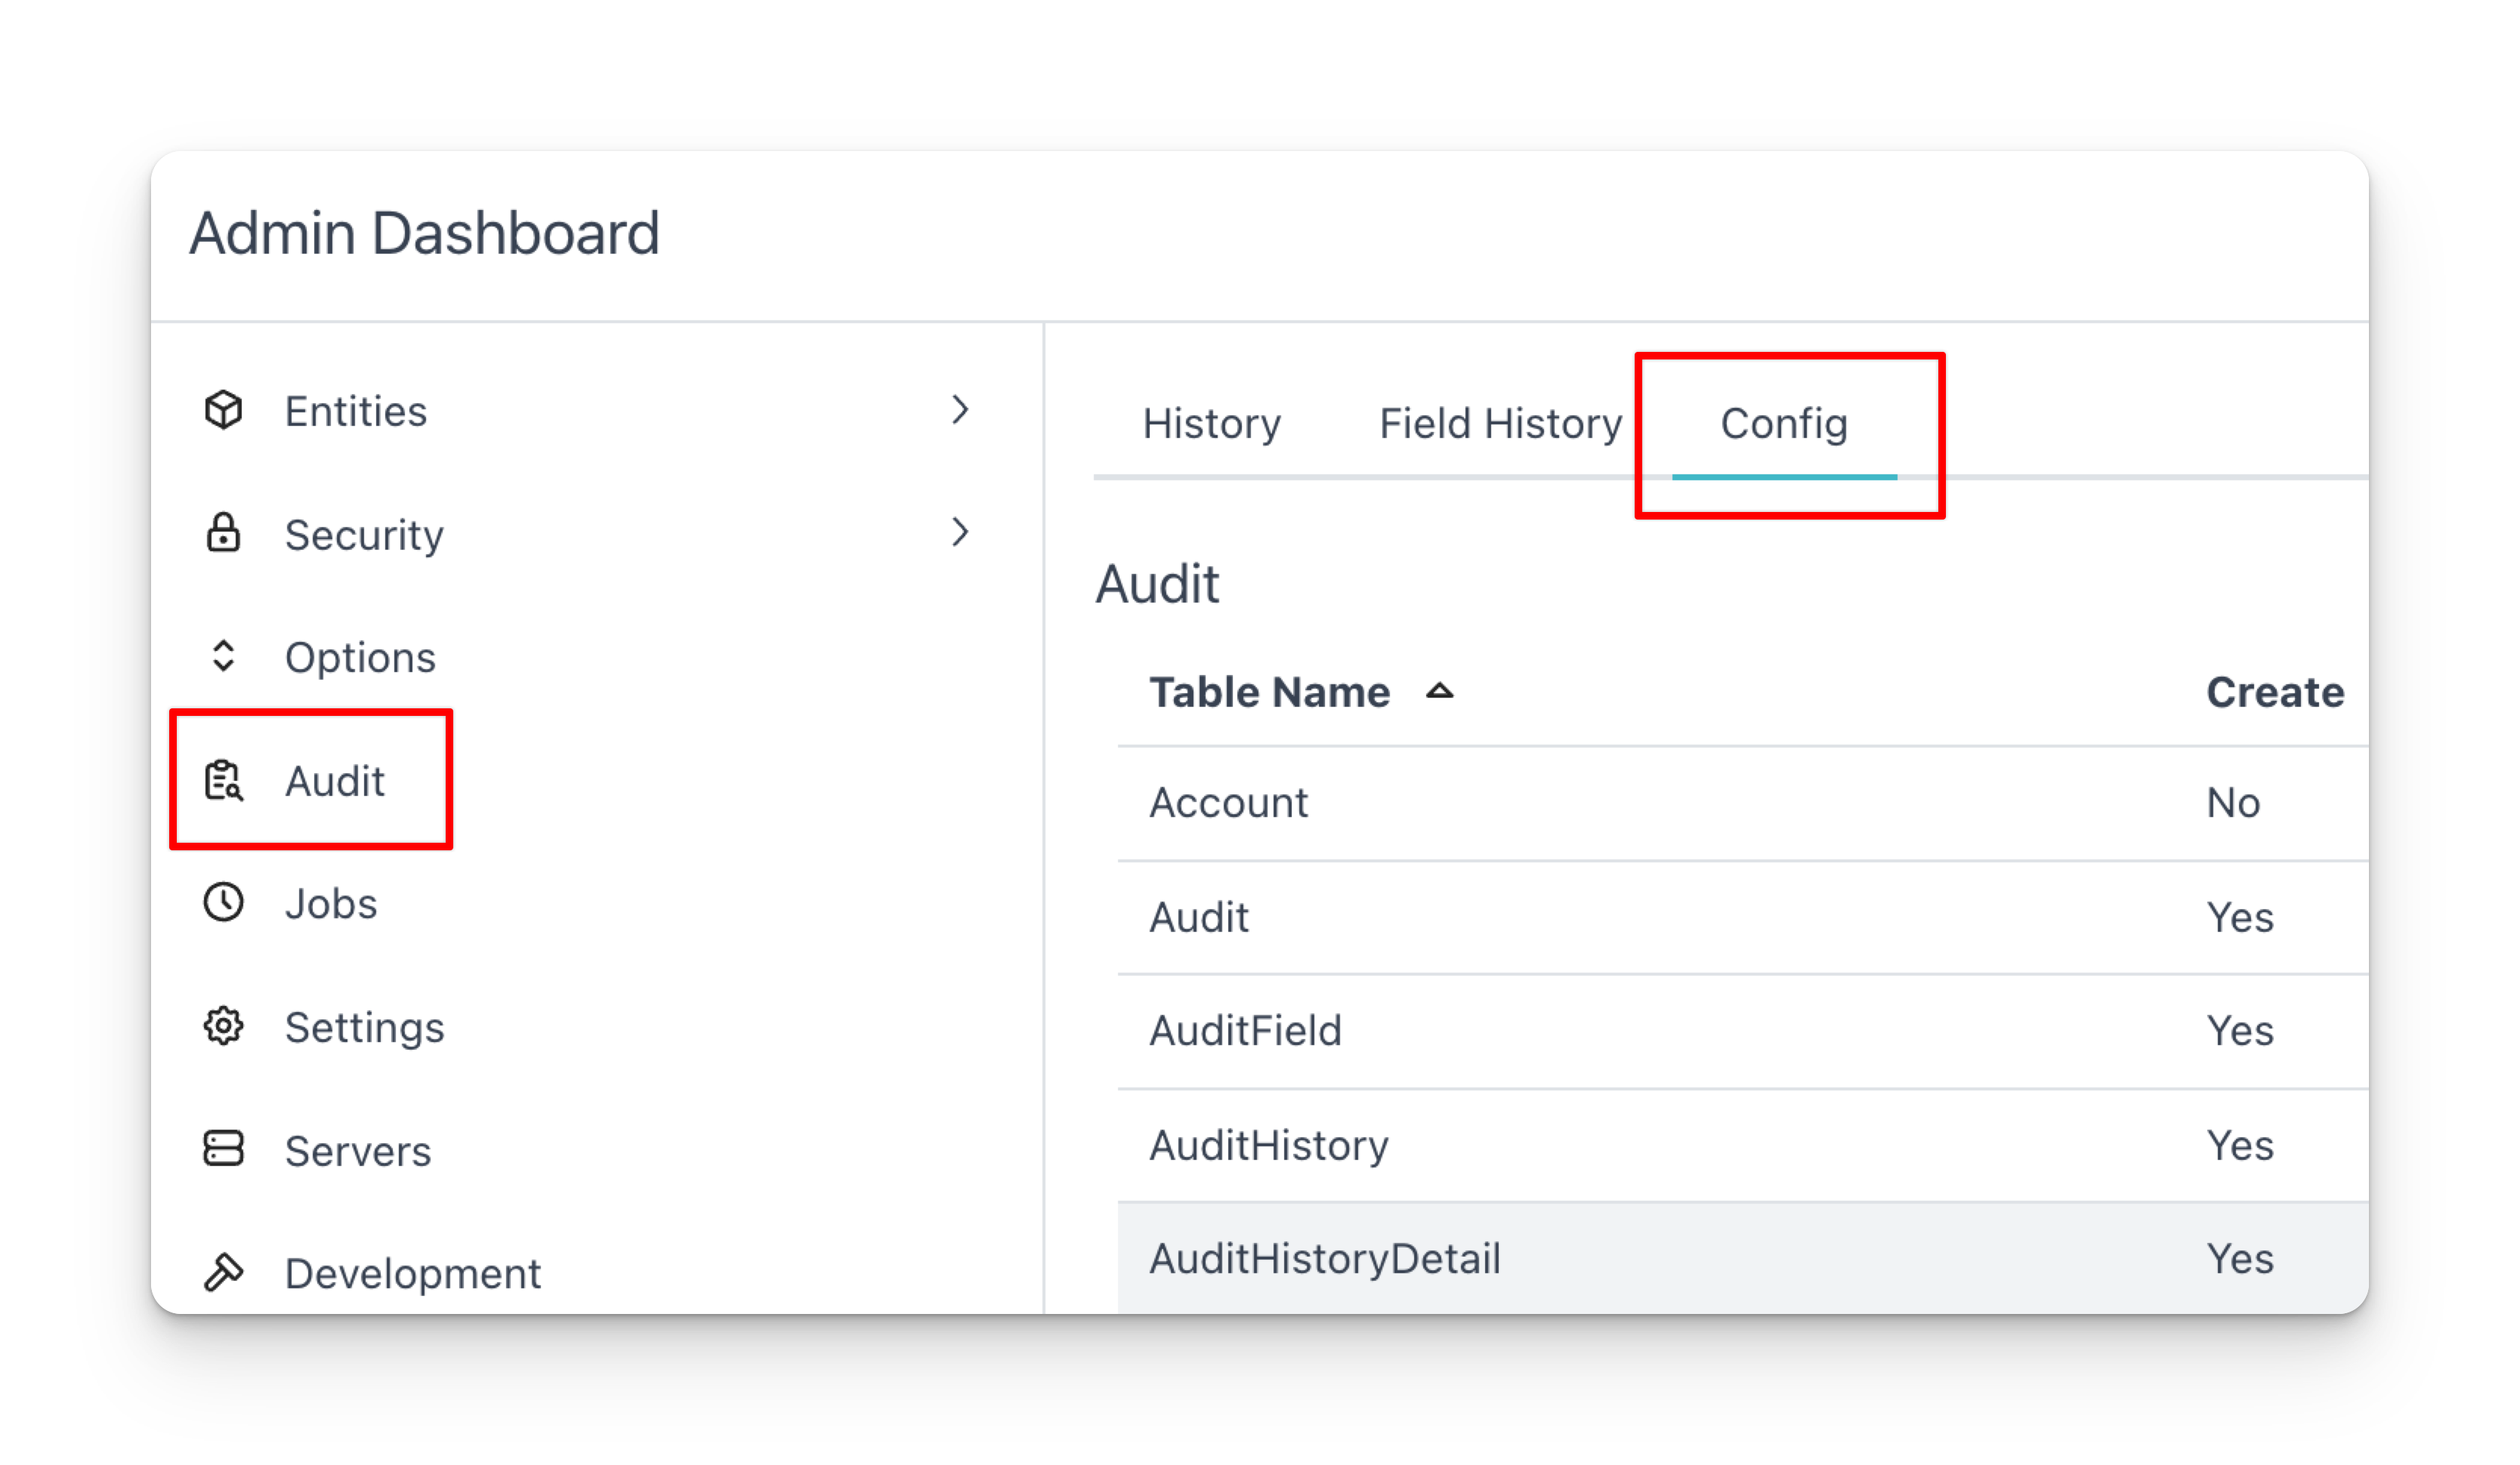Viewport: 2520px width, 1465px height.
Task: Expand the Entities submenu chevron
Action: coord(960,409)
